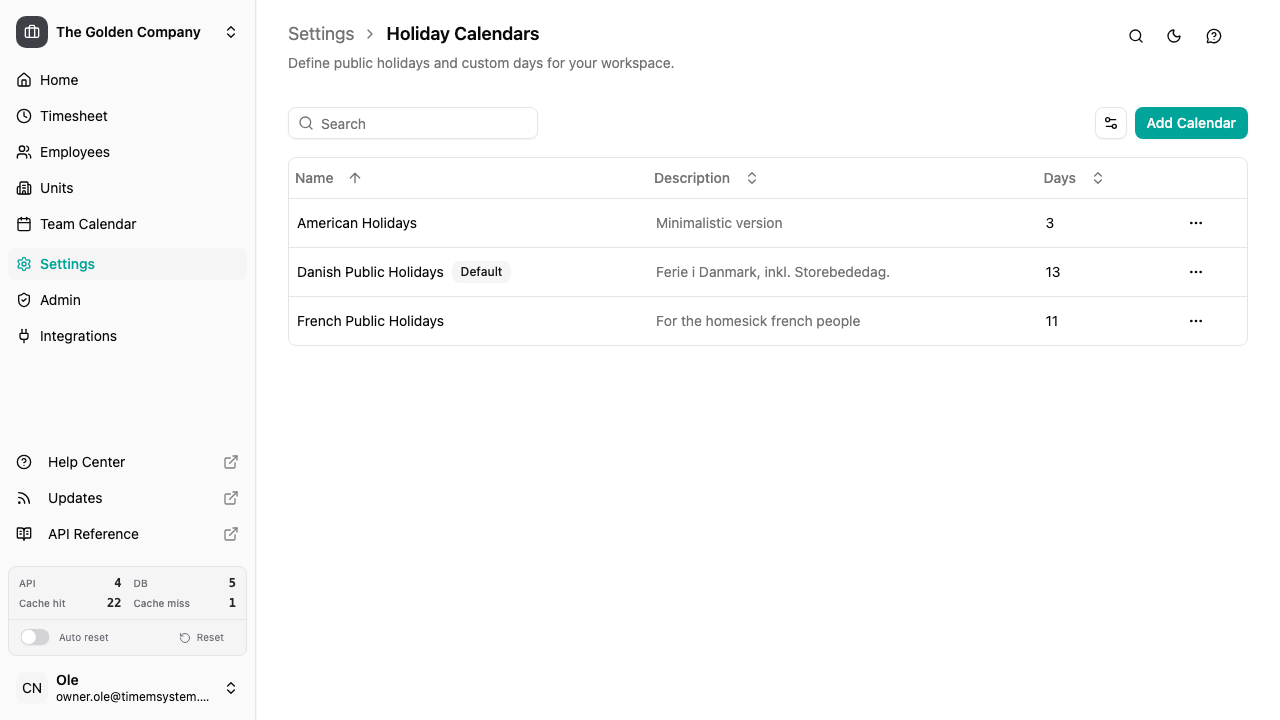Click the Reset control with the circular arrow

click(202, 637)
